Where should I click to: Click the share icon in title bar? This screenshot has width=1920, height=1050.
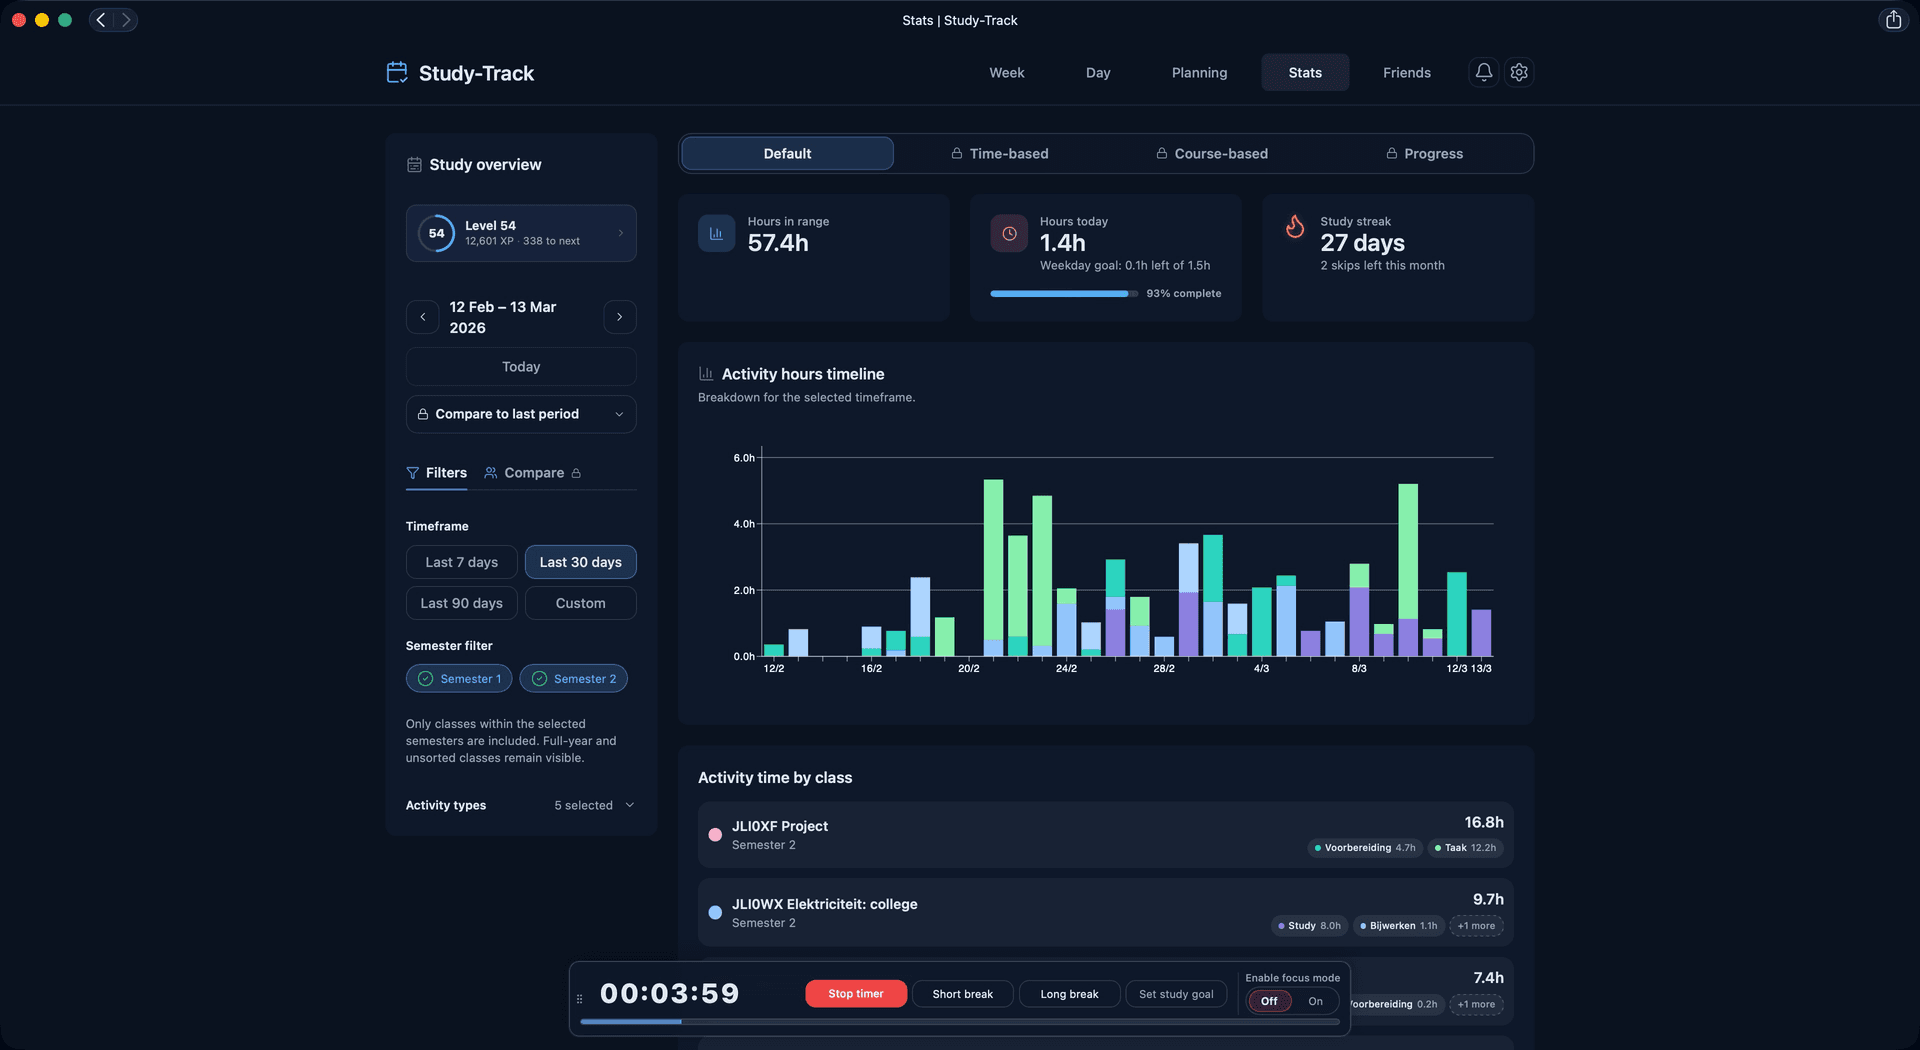click(1893, 20)
